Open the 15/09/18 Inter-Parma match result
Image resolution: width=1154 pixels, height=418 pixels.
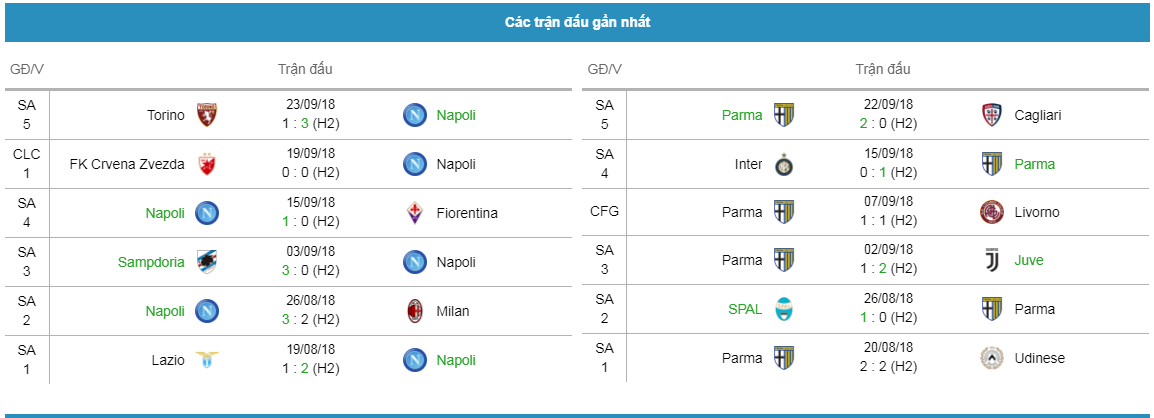point(890,172)
